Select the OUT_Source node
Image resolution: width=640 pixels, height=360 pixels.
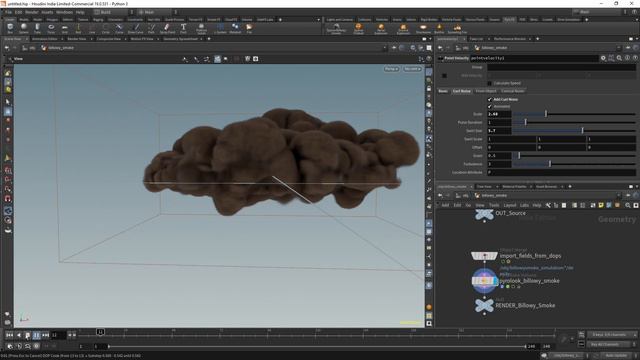point(484,214)
